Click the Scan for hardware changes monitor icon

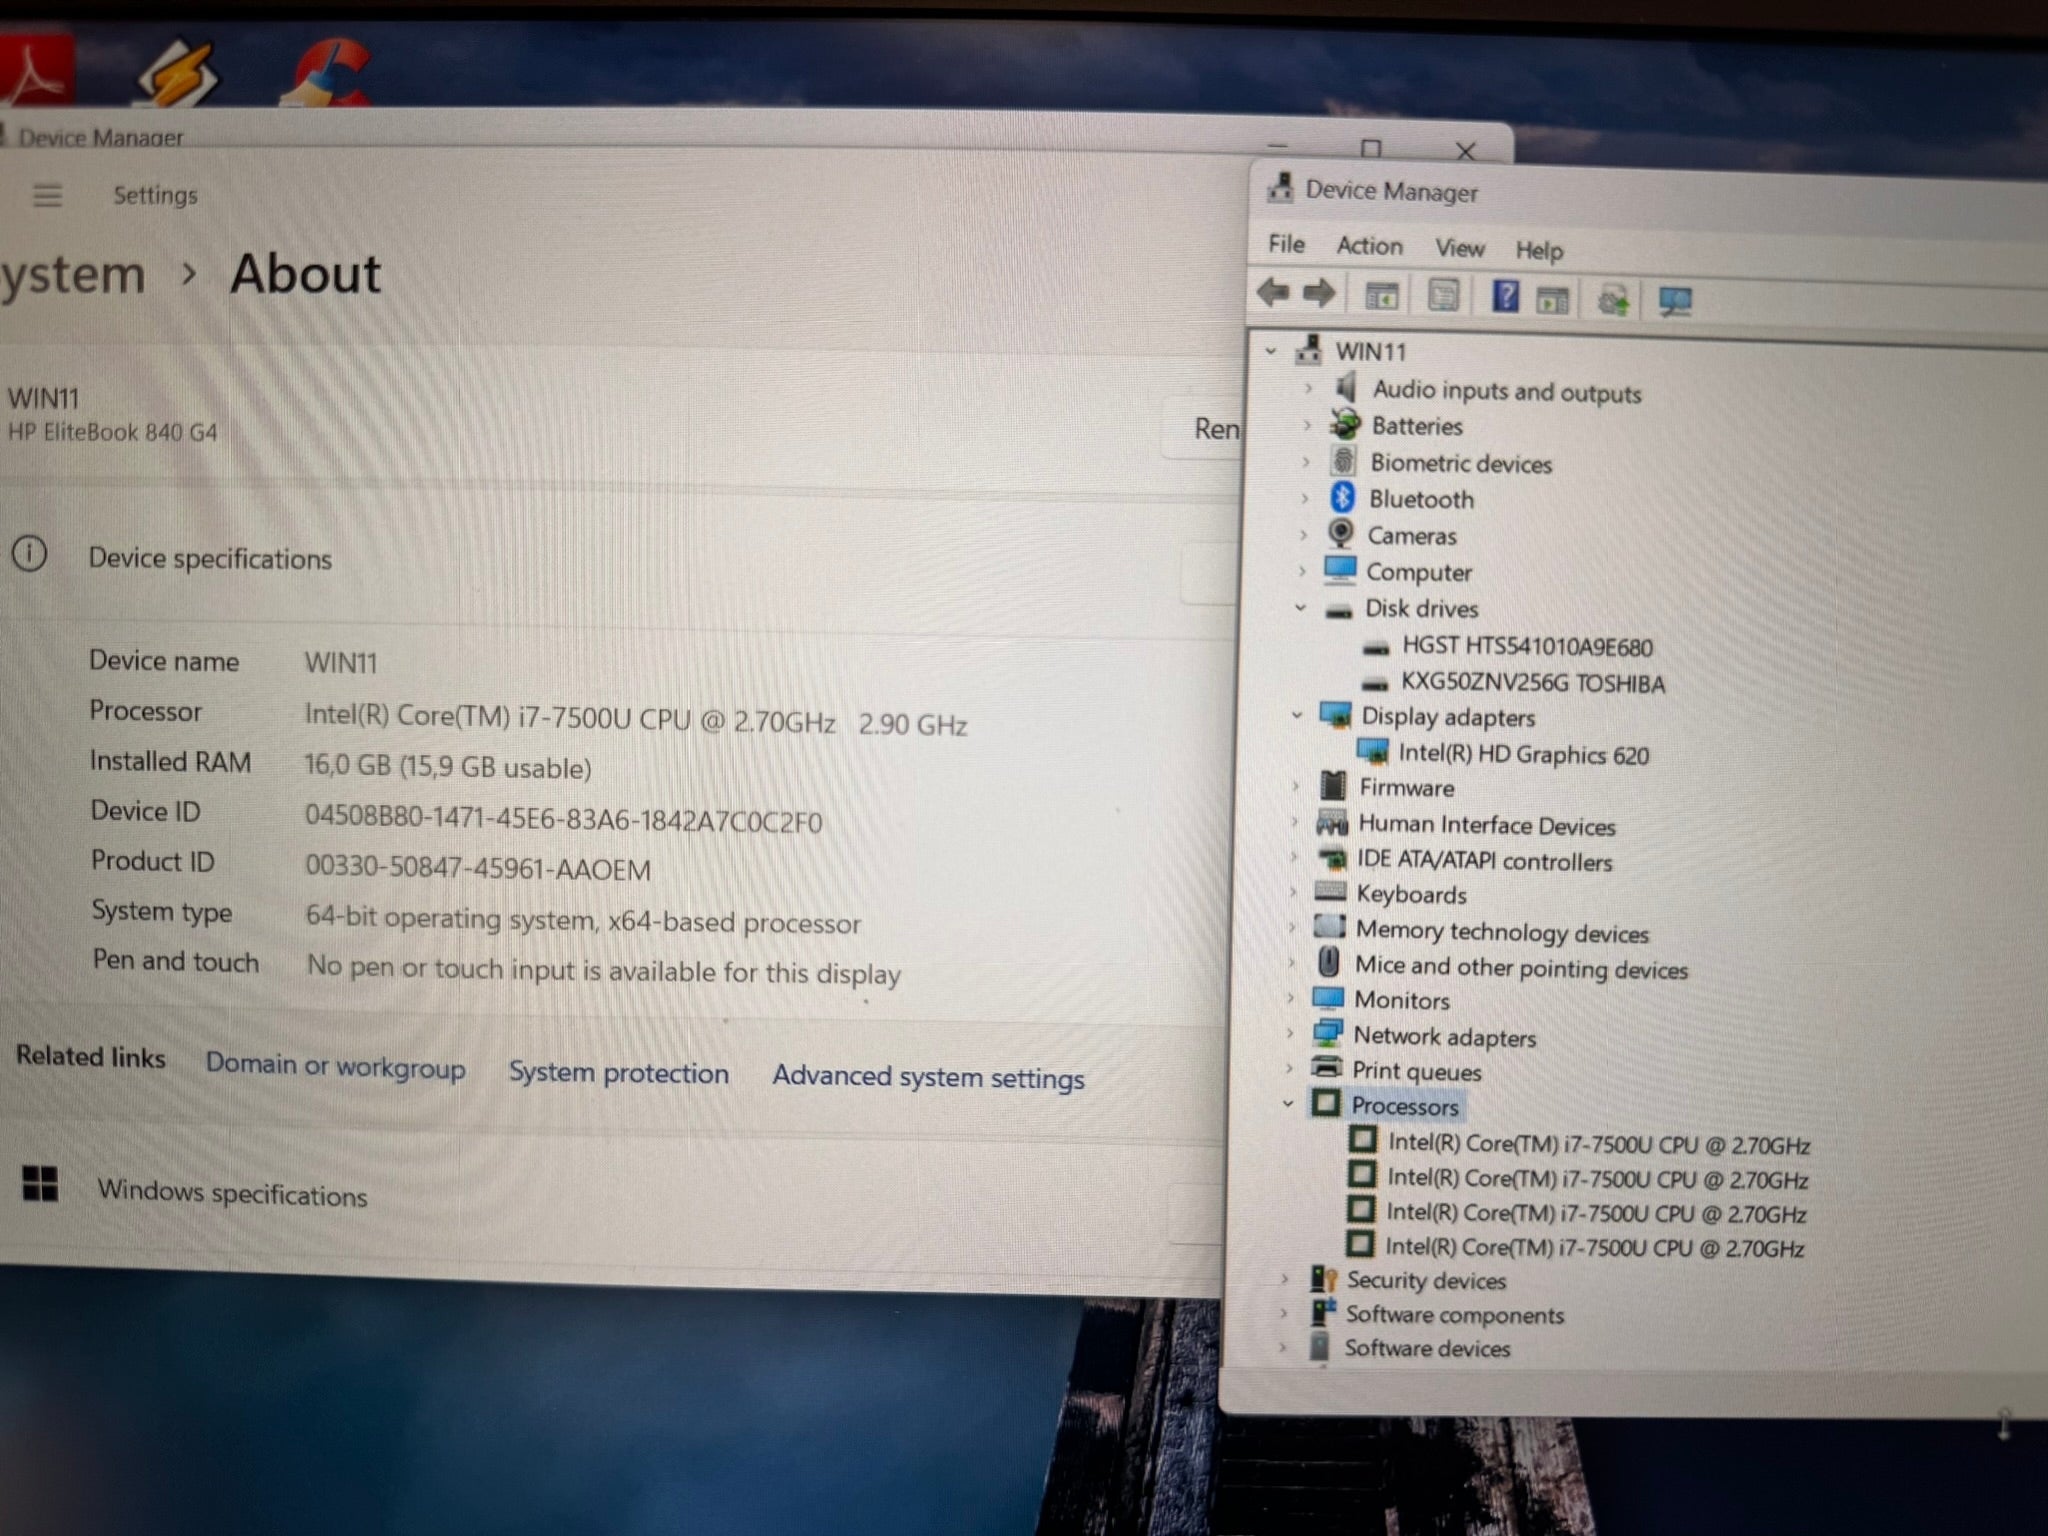(x=1674, y=301)
